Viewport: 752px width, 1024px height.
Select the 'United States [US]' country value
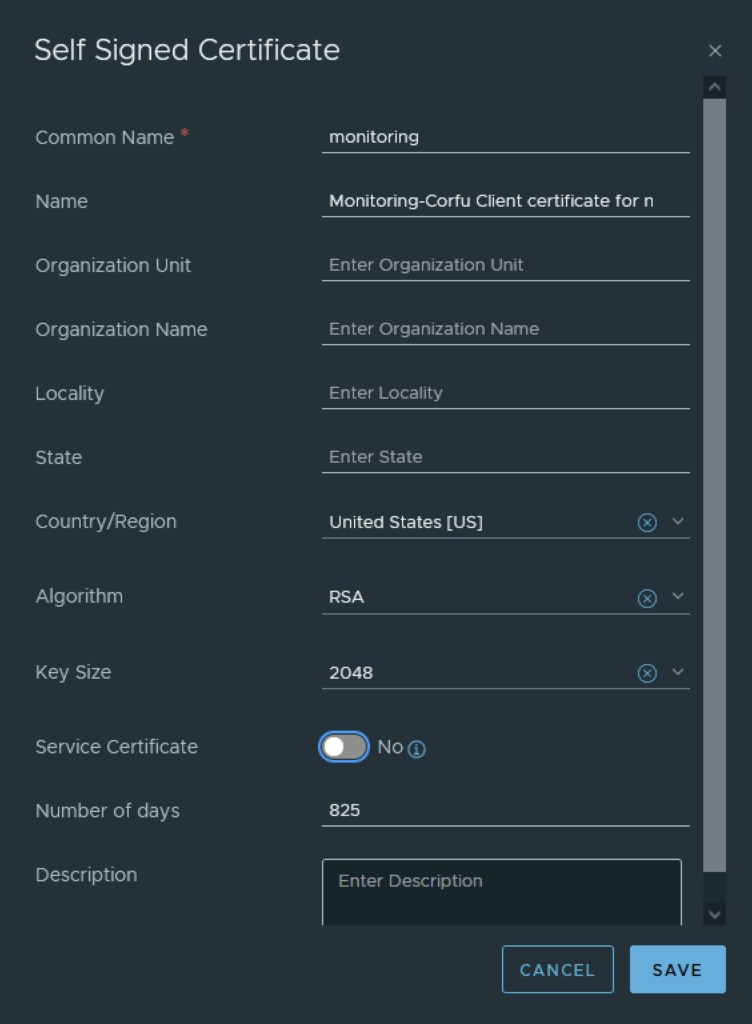405,522
